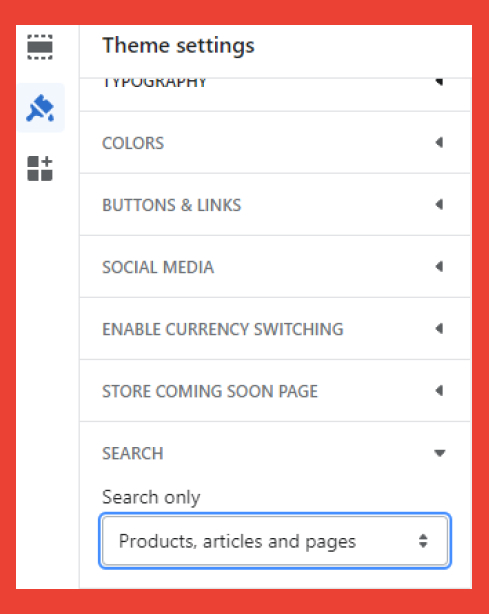Image resolution: width=489 pixels, height=614 pixels.
Task: Expand the Buttons & Links arrow
Action: click(439, 204)
